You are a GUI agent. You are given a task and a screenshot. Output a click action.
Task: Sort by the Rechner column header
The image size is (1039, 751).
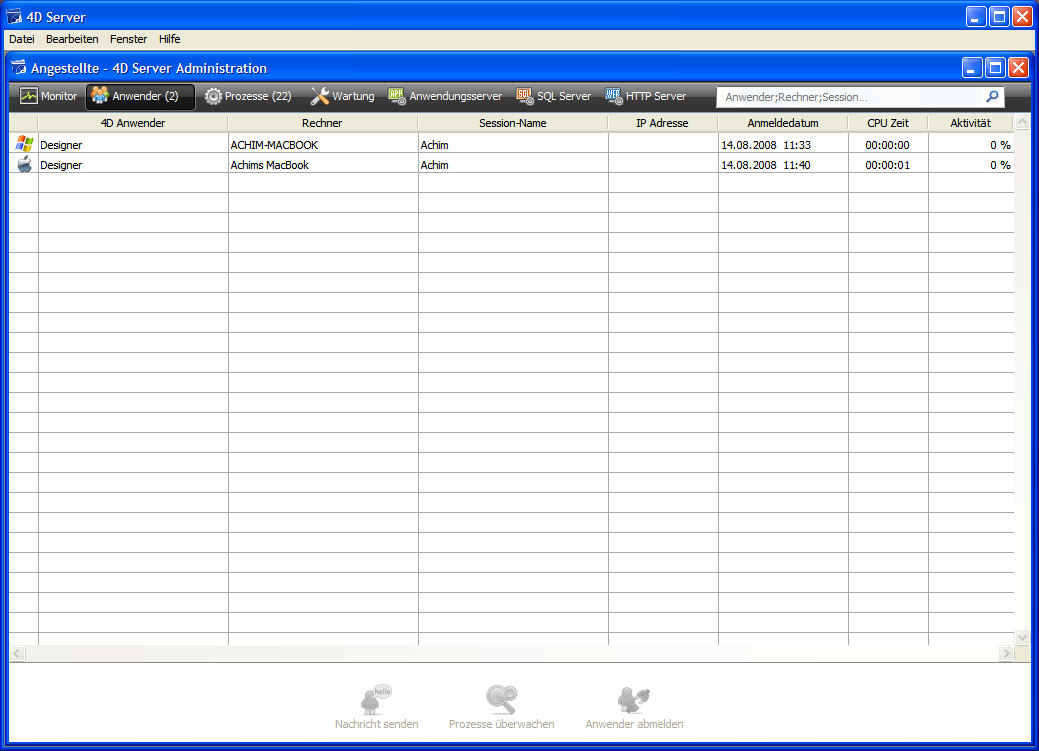[322, 123]
